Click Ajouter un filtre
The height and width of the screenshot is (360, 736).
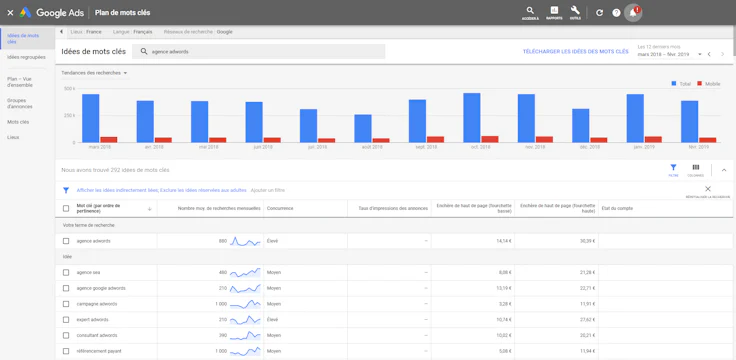pyautogui.click(x=268, y=191)
